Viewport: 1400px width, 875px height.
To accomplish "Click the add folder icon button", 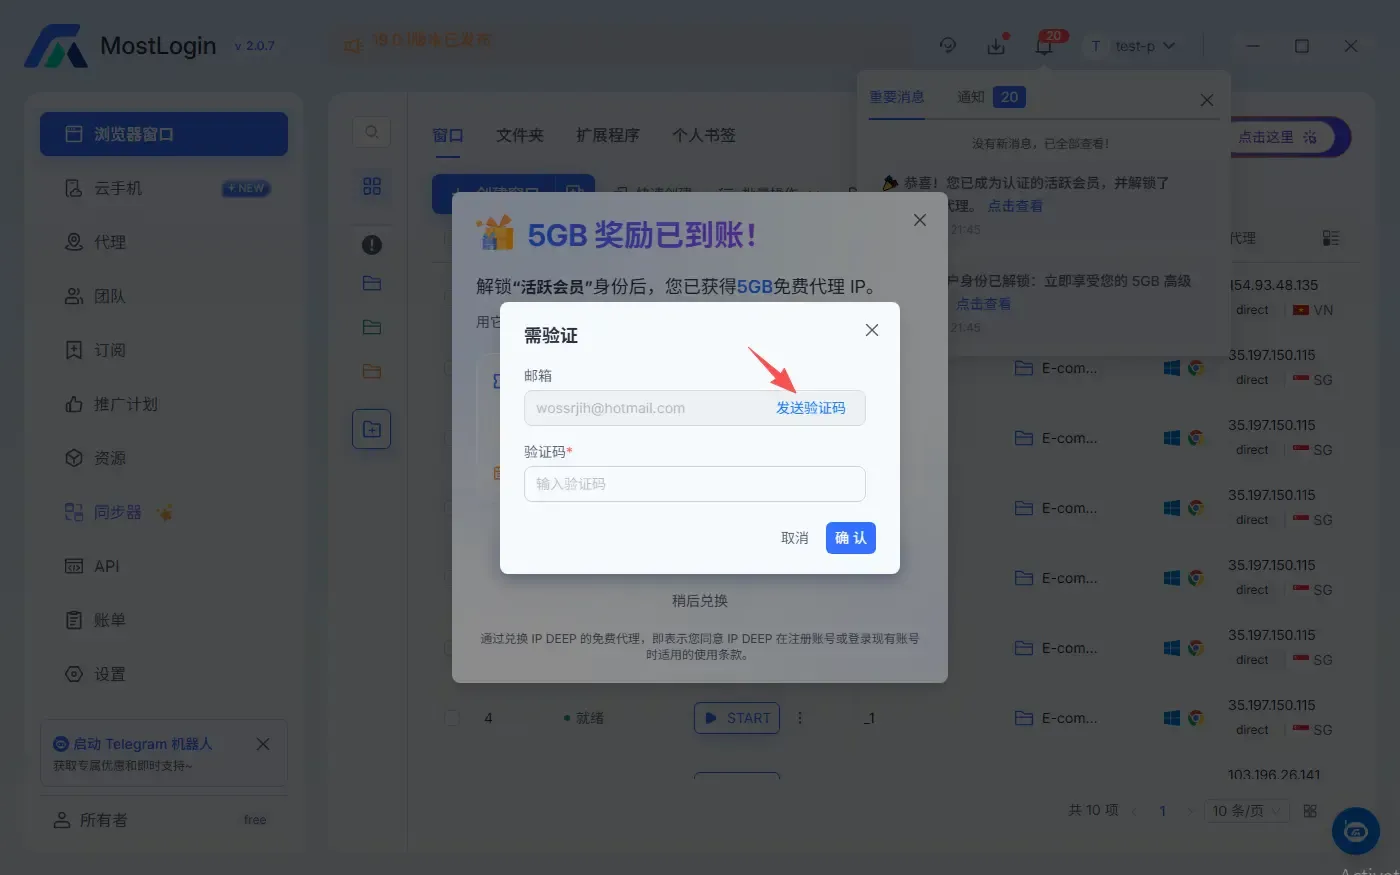I will (x=371, y=429).
